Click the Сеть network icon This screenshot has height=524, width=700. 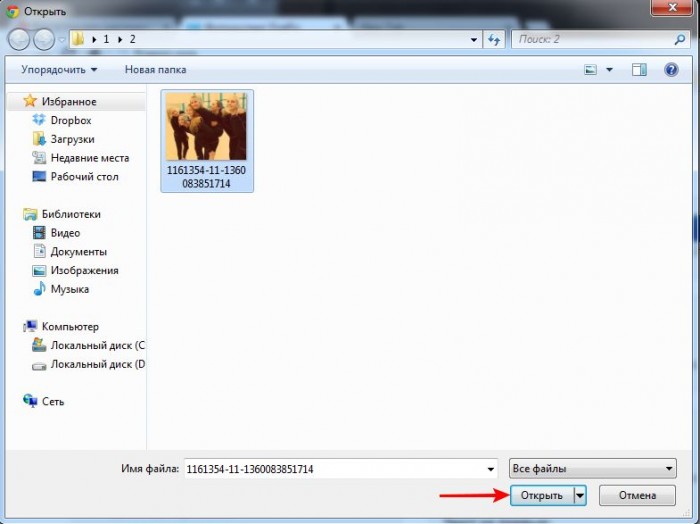[x=30, y=401]
